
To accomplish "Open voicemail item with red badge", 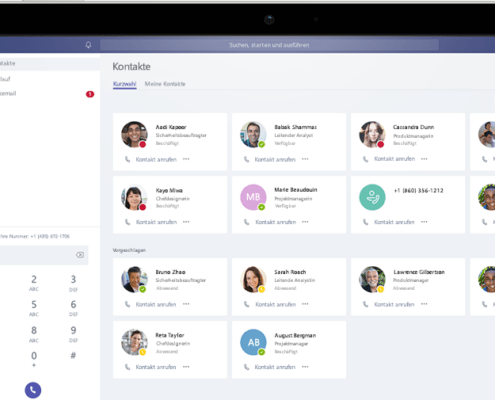I will click(47, 94).
